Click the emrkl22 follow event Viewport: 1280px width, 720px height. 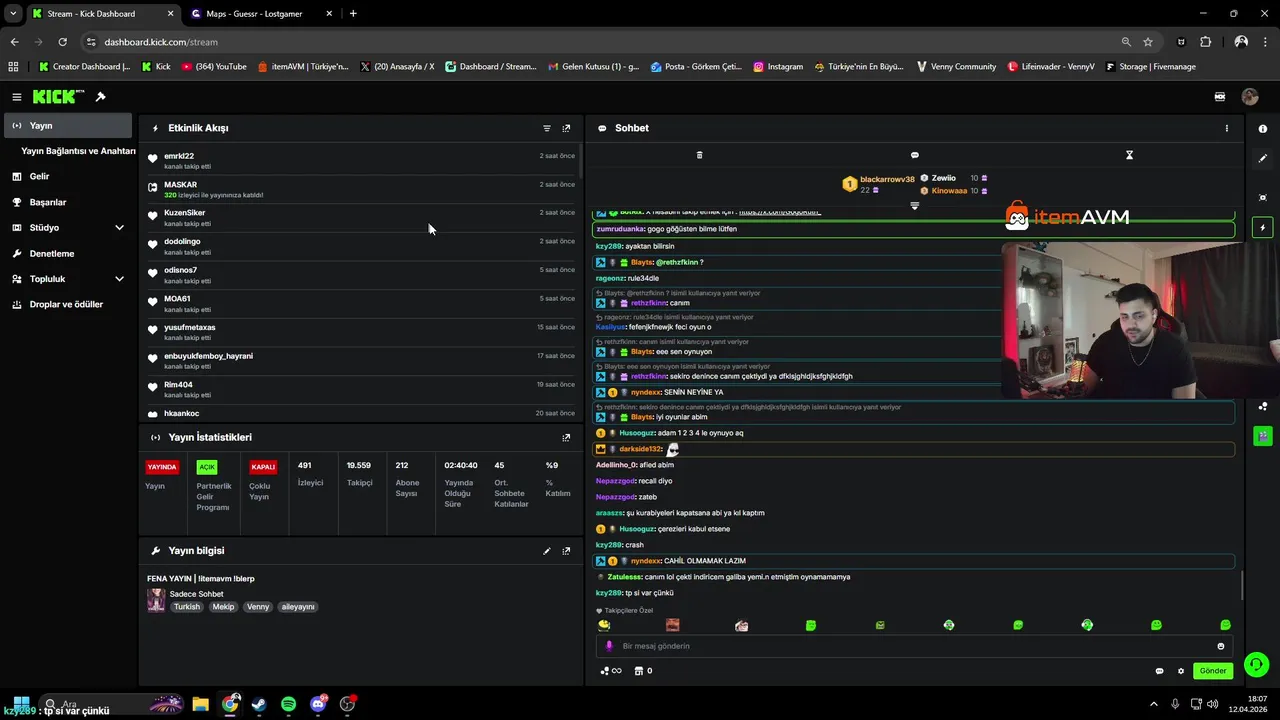tap(361, 159)
